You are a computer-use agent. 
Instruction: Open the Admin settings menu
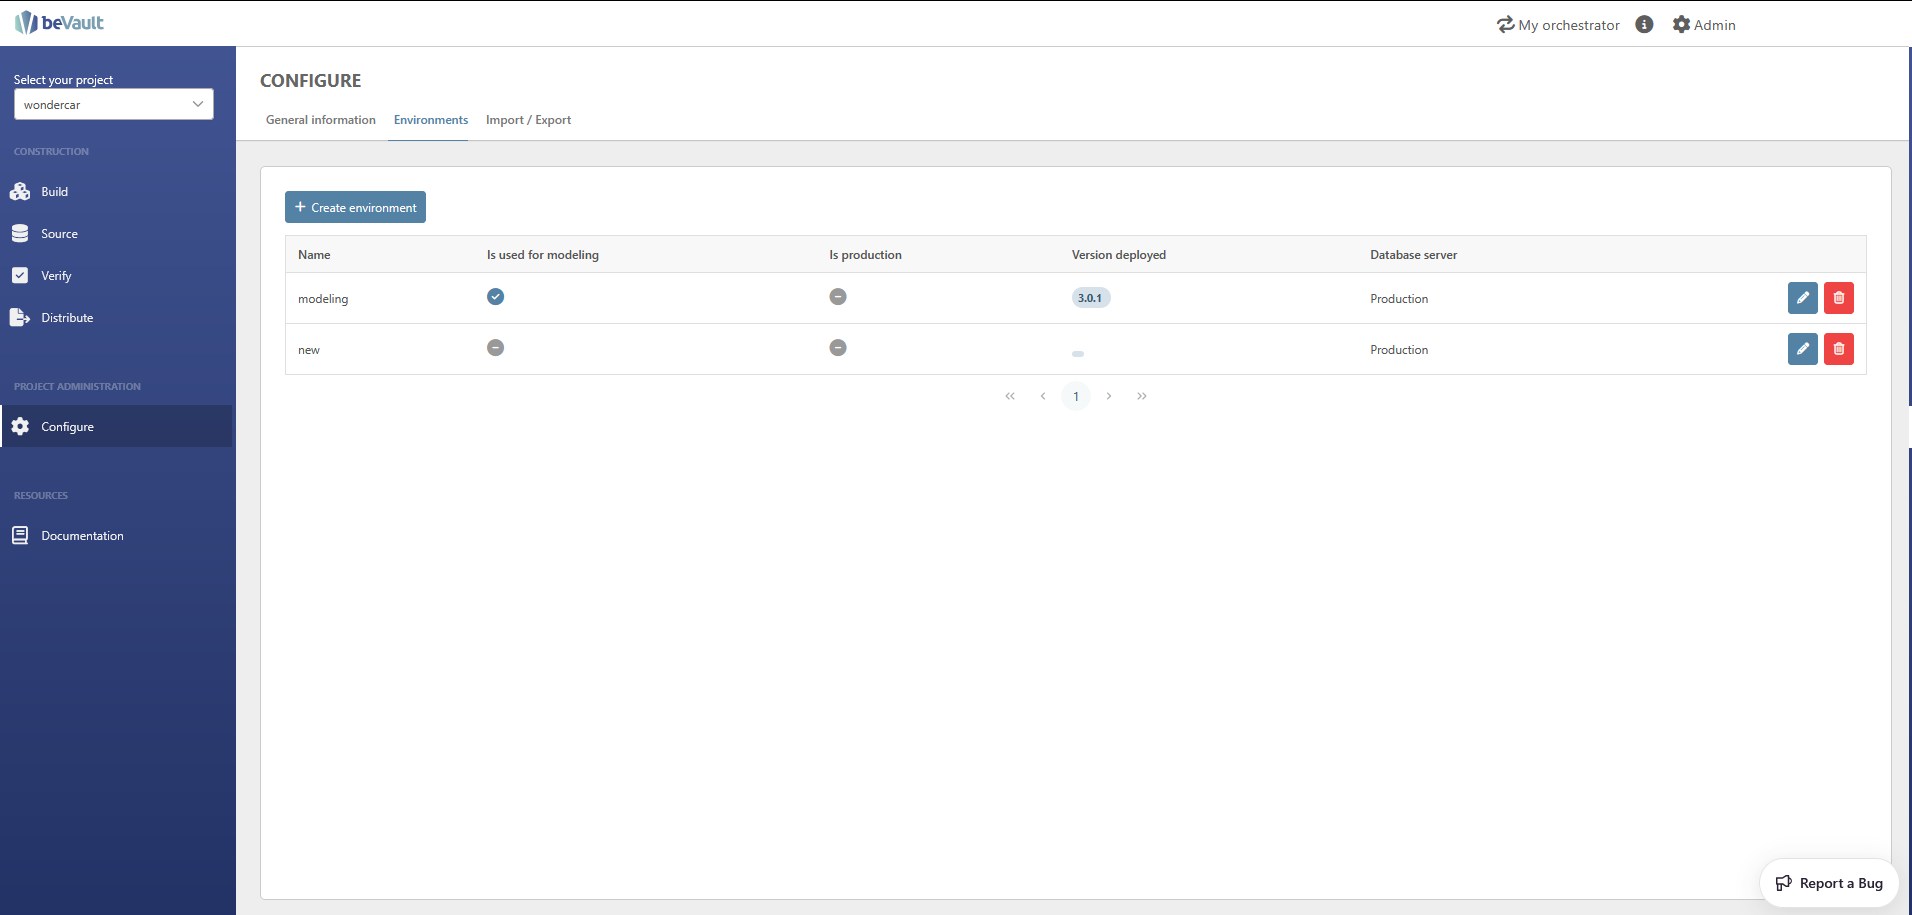tap(1704, 25)
